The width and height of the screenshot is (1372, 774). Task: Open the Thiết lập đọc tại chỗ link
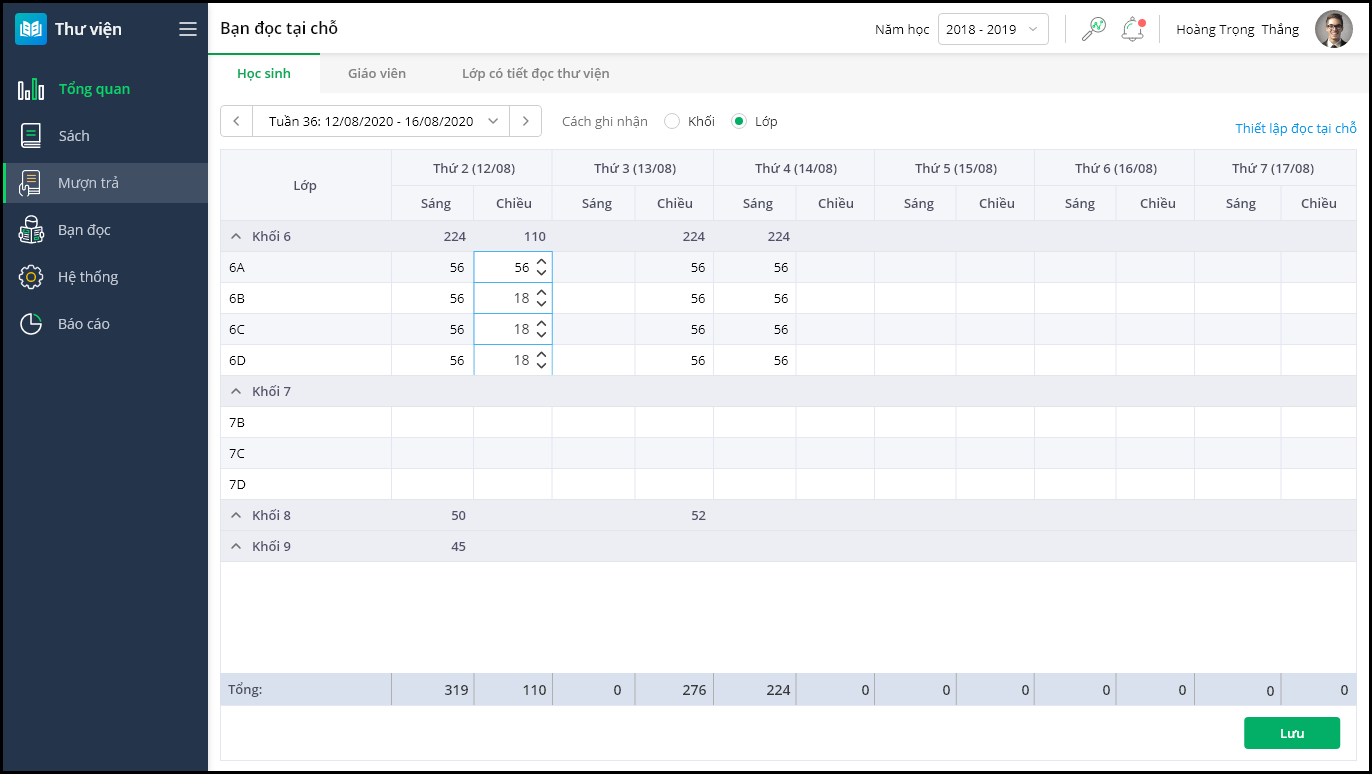pos(1295,128)
